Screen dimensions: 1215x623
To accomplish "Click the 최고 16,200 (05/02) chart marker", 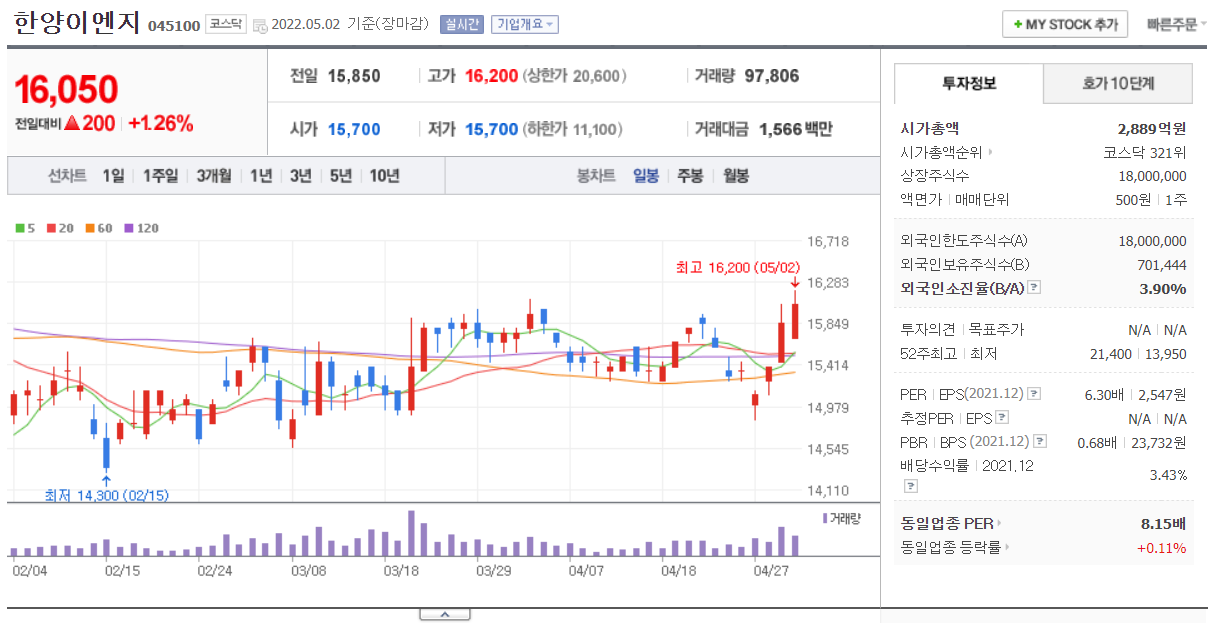I will tap(740, 267).
